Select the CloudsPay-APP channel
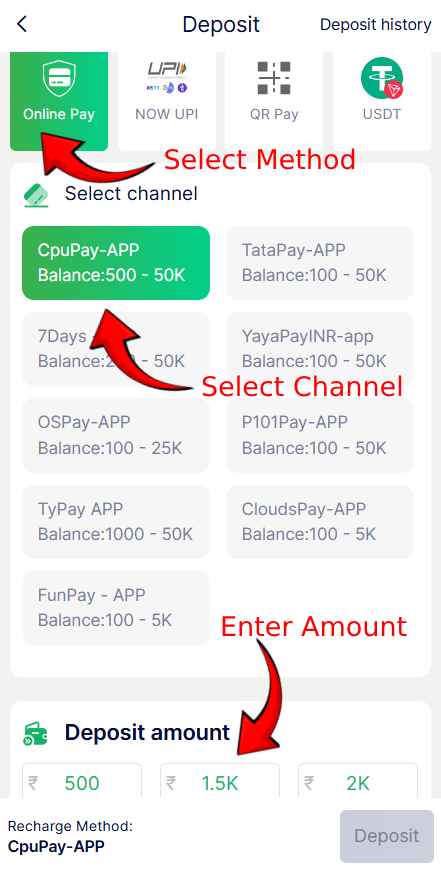 click(x=320, y=522)
